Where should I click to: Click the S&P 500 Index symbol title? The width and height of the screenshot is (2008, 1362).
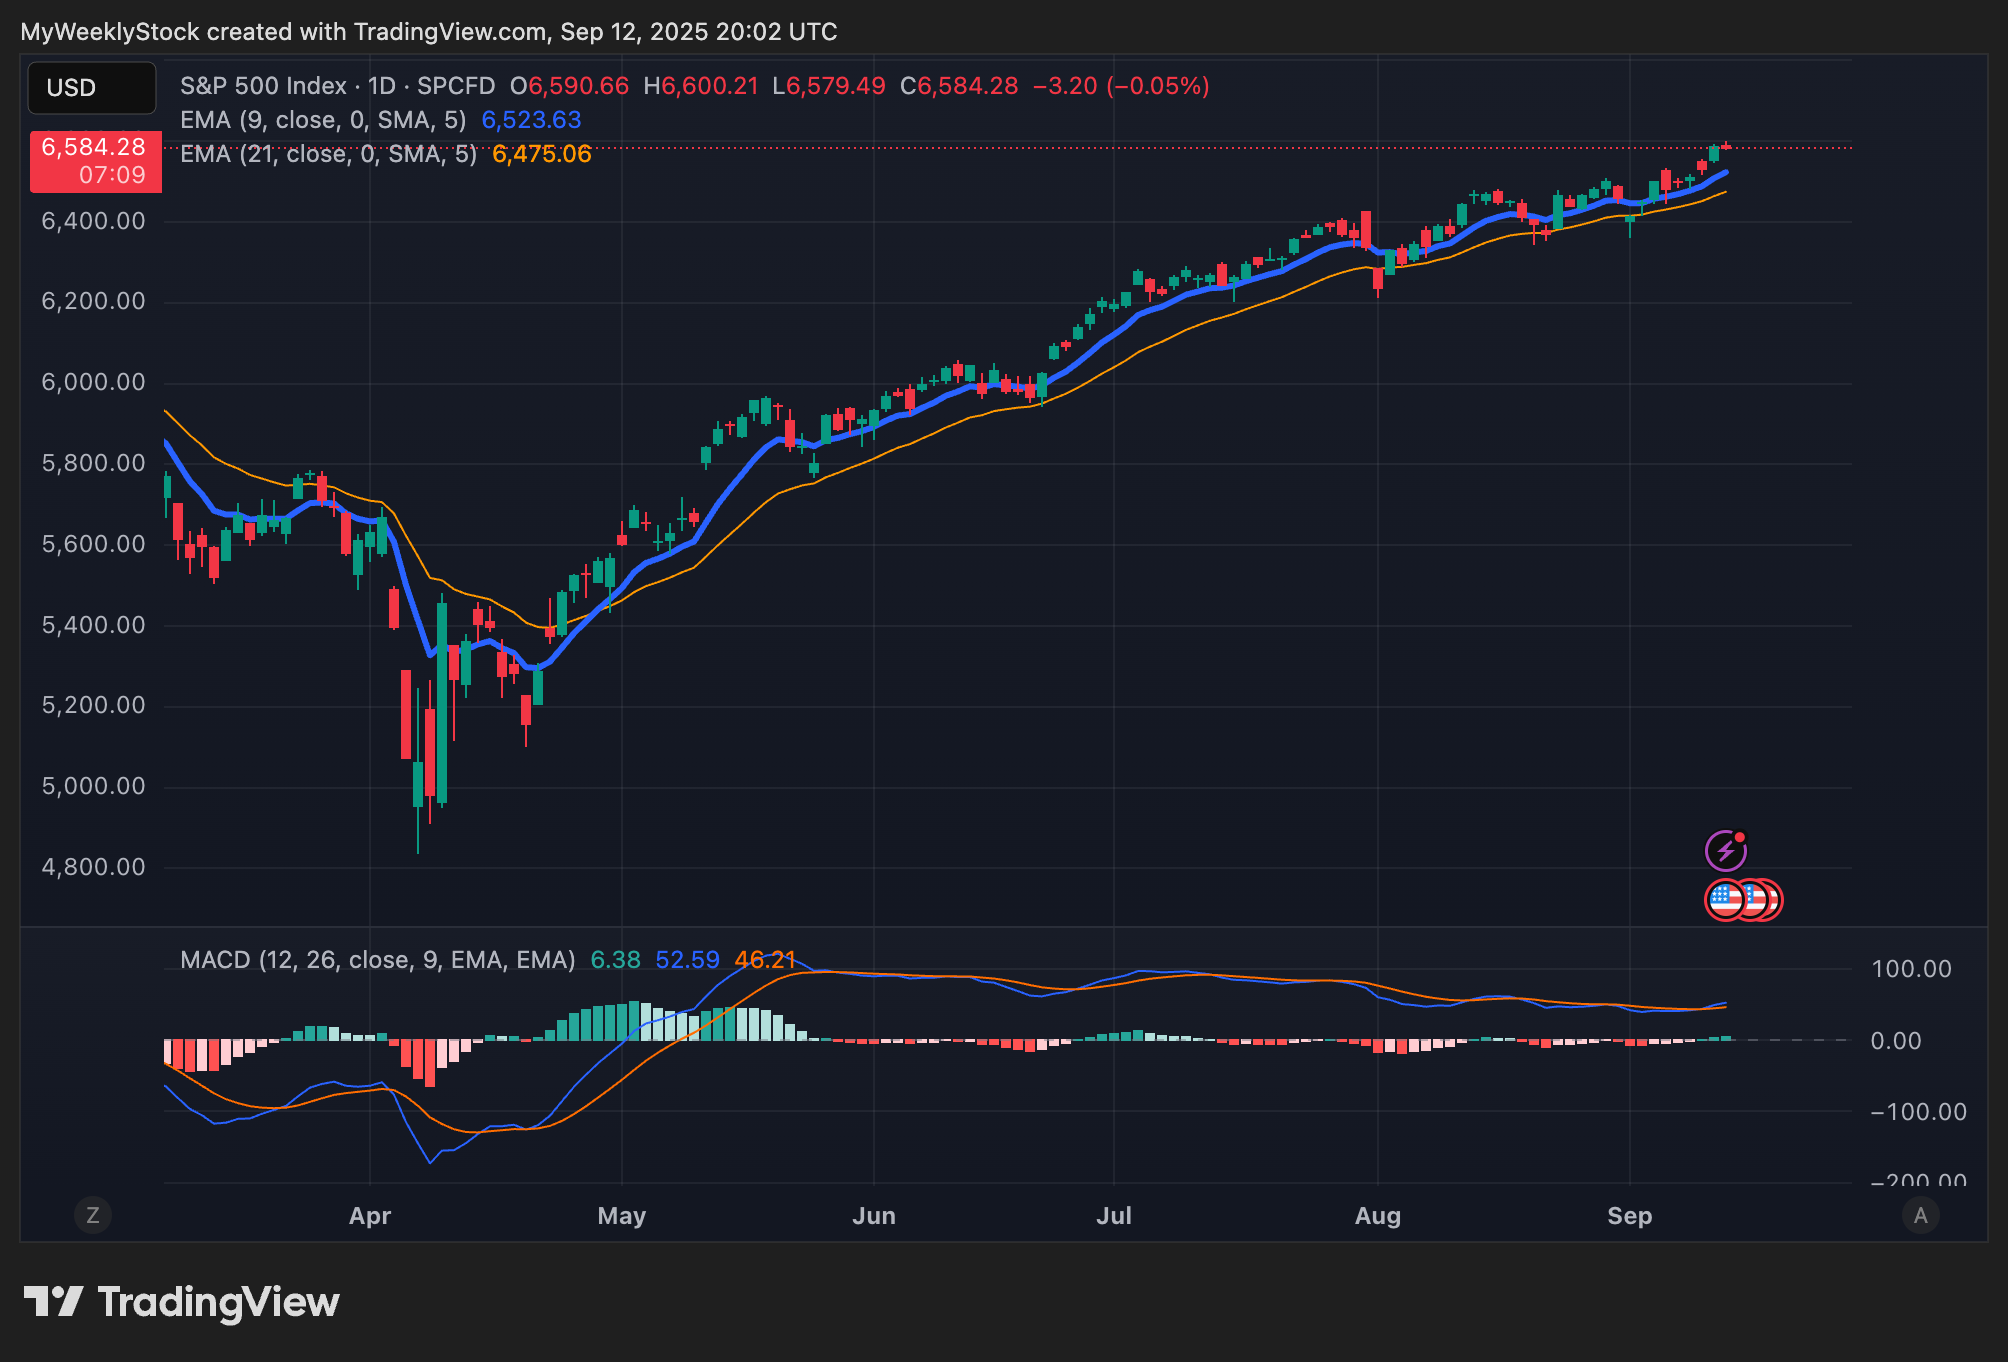[x=263, y=86]
